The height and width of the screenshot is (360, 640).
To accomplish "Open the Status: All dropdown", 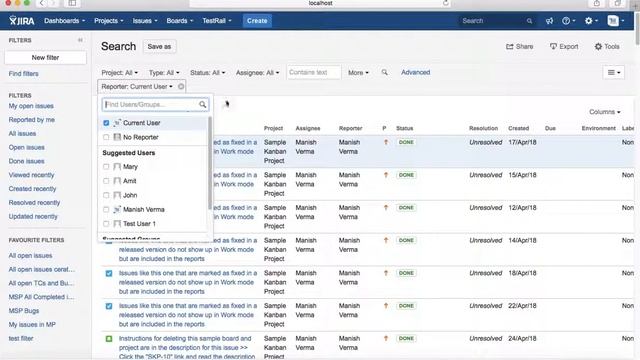I will click(x=207, y=73).
